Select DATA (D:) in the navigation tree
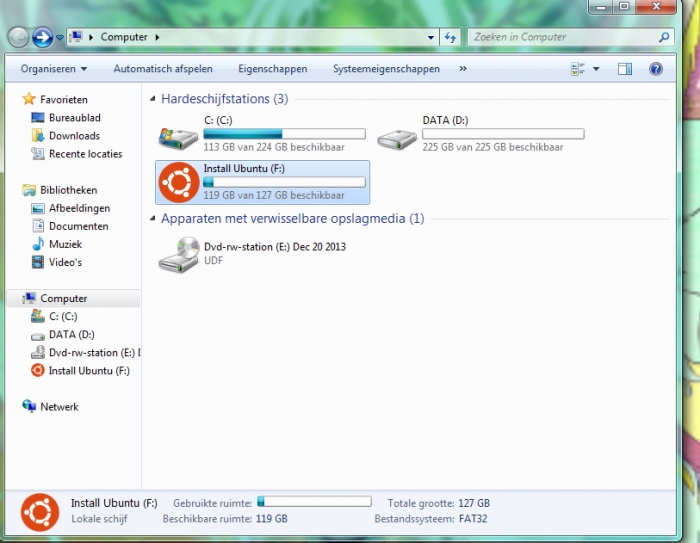The width and height of the screenshot is (700, 543). pos(72,334)
